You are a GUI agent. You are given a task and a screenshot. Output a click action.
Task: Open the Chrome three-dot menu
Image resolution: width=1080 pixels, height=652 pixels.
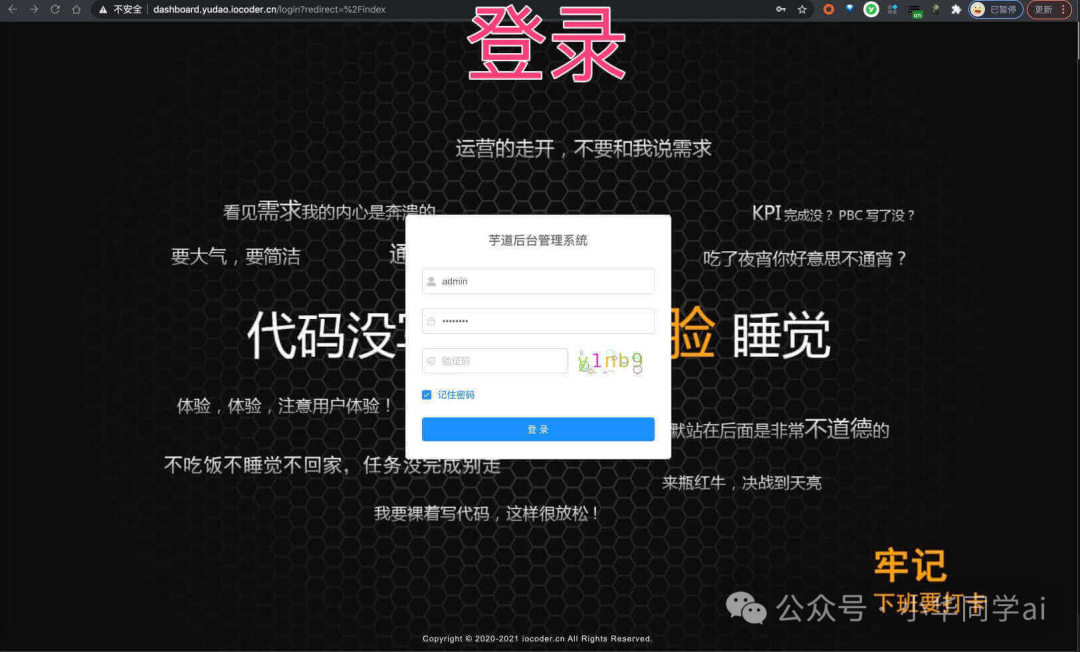click(1065, 9)
